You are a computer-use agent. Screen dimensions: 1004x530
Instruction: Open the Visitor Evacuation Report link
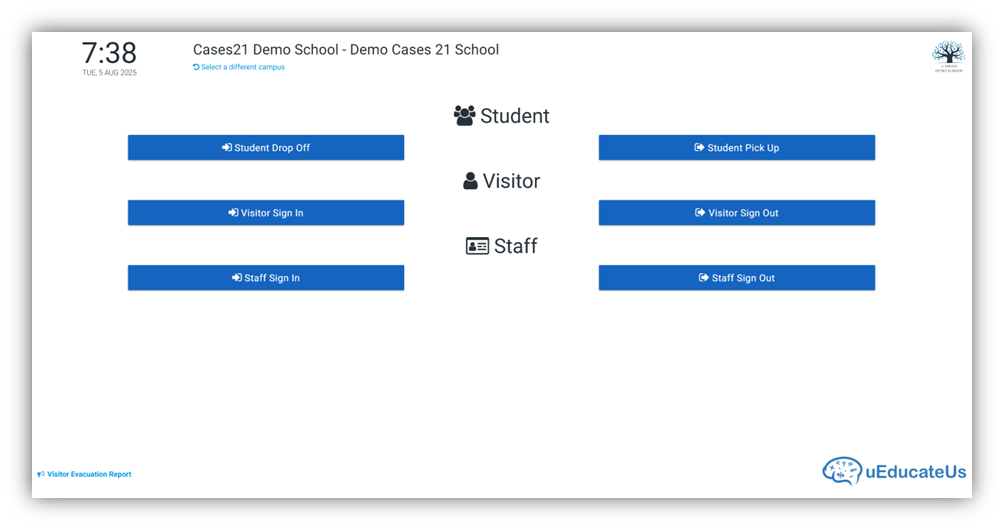pyautogui.click(x=89, y=474)
